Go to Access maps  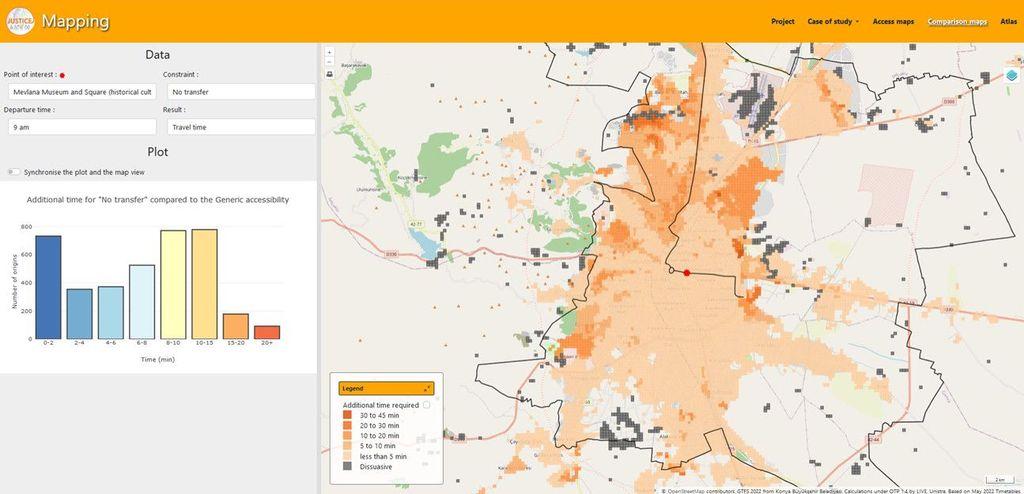point(893,22)
